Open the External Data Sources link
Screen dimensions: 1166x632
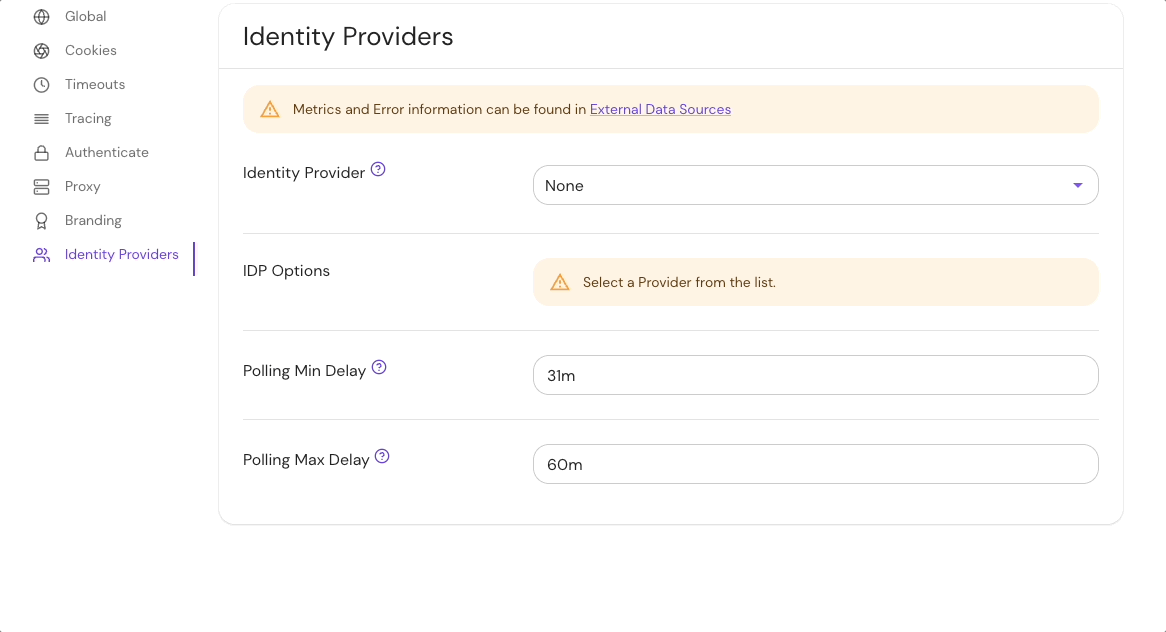[660, 109]
